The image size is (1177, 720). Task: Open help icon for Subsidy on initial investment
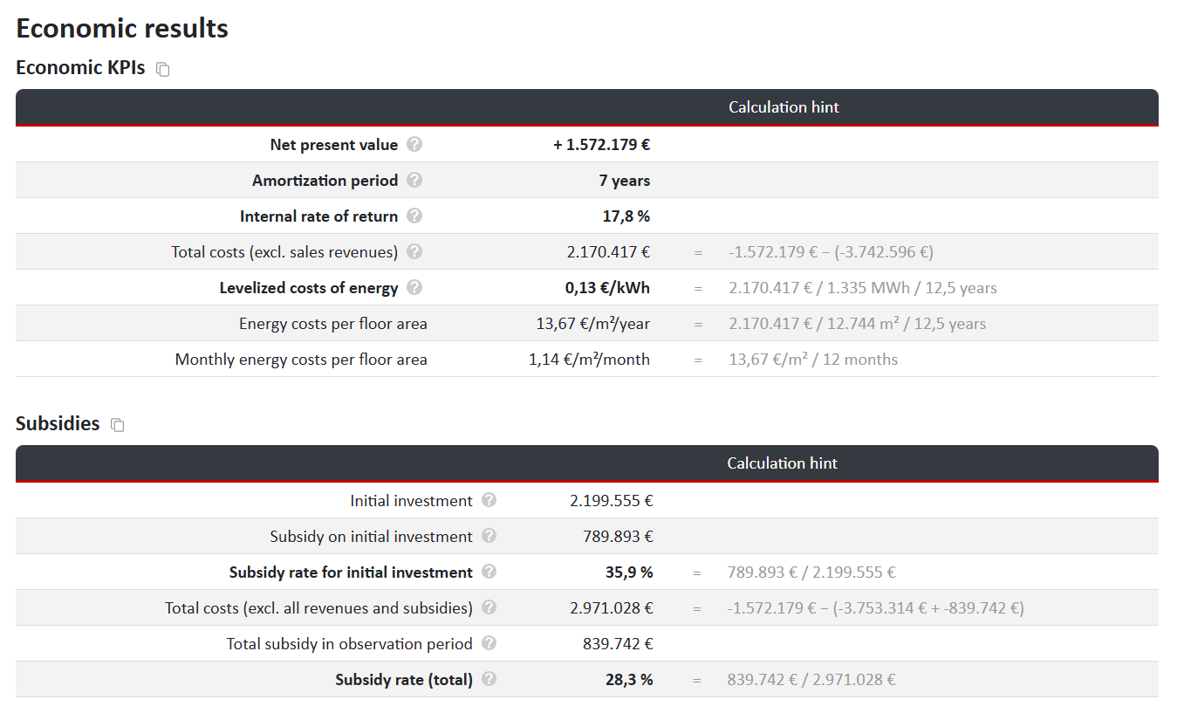click(x=489, y=536)
